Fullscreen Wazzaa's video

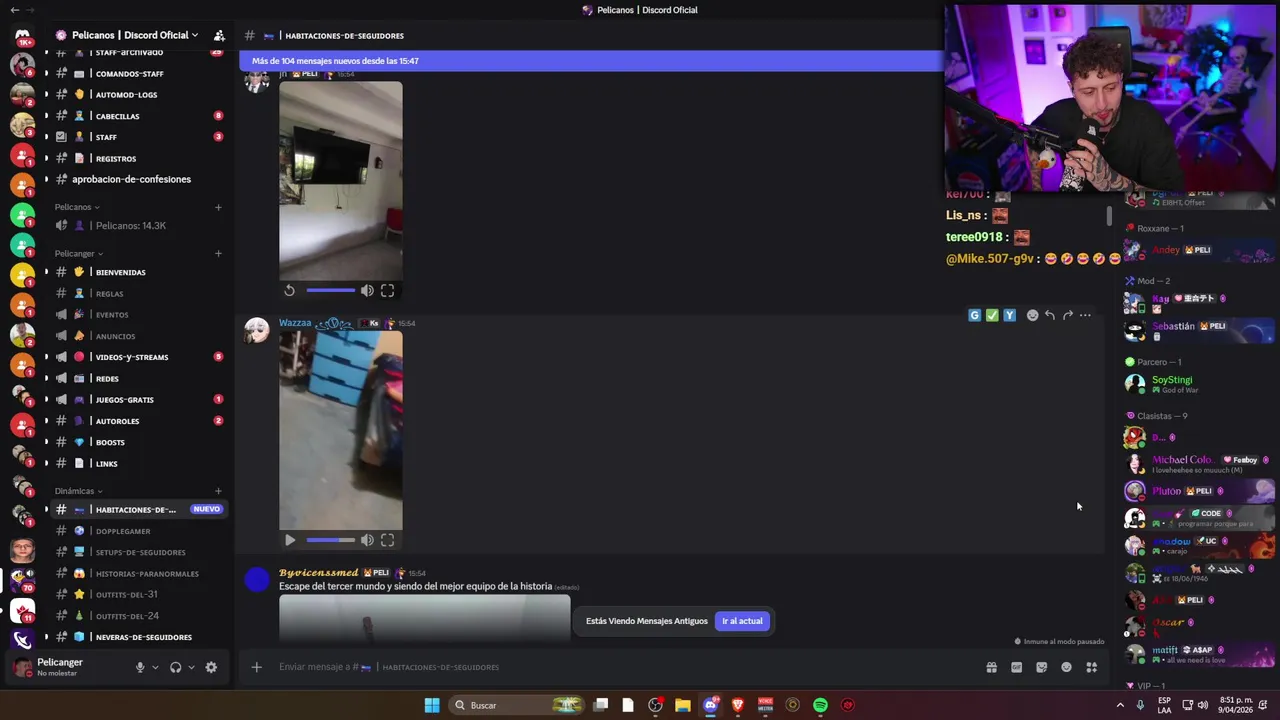coord(387,540)
